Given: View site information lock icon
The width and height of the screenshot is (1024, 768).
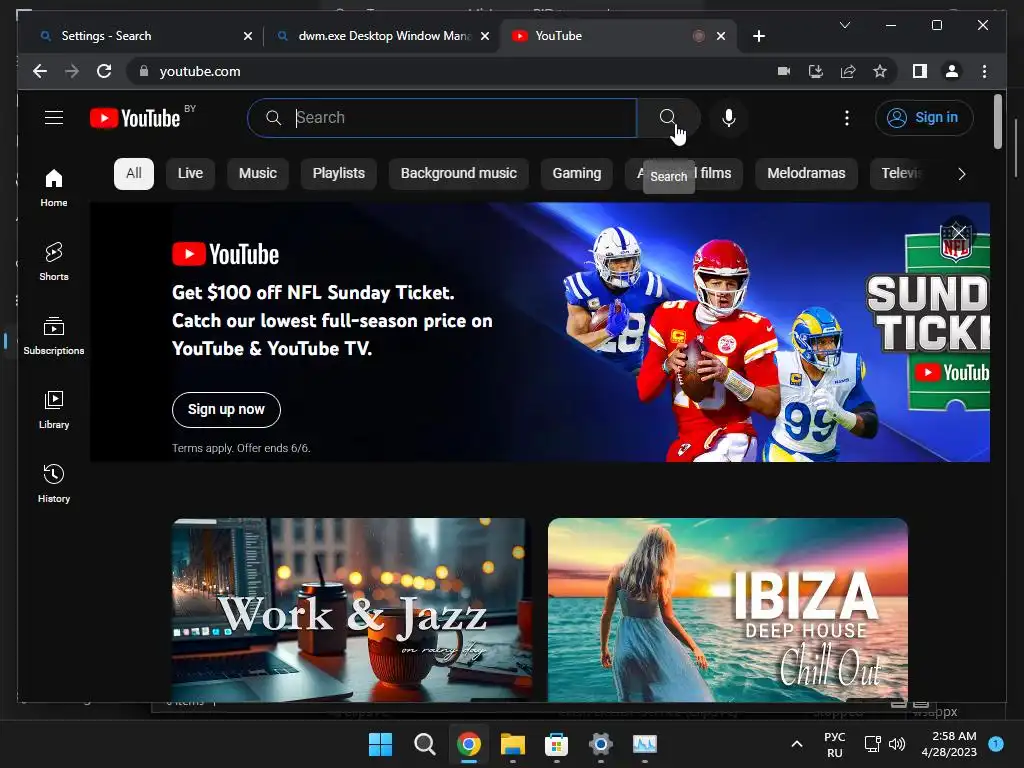Looking at the screenshot, I should pos(144,71).
